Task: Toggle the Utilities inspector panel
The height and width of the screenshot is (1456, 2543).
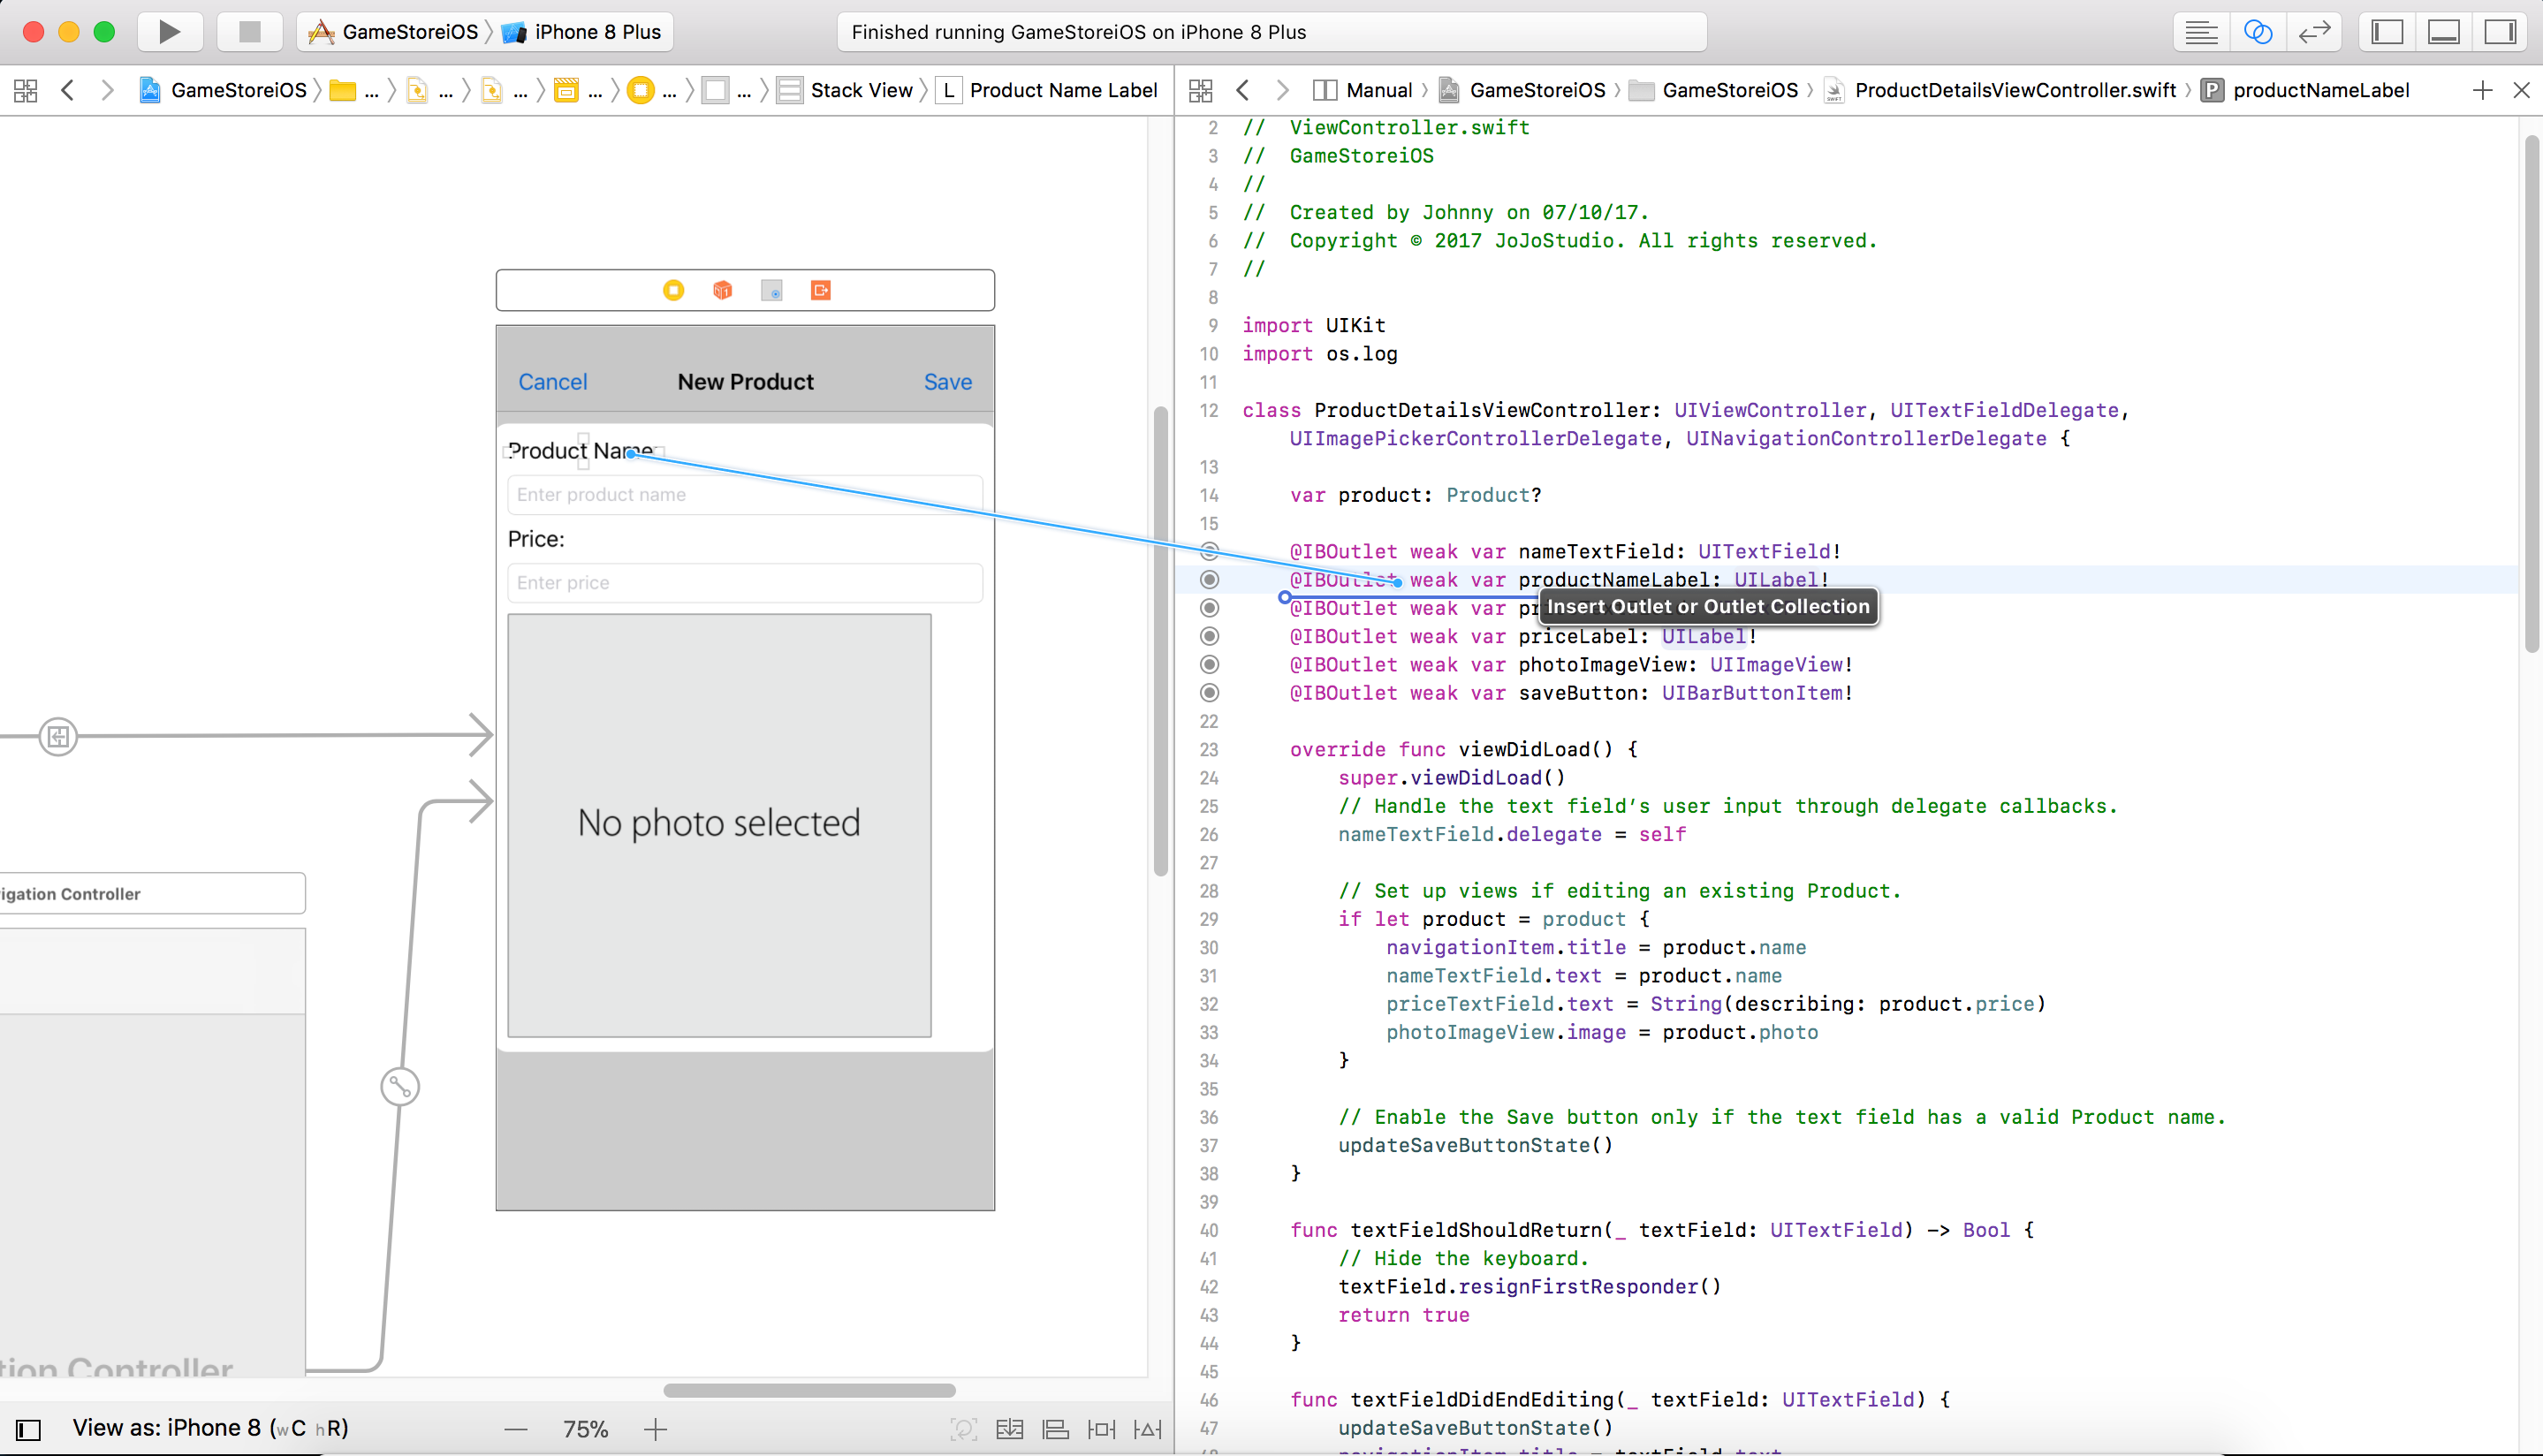Action: [x=2500, y=32]
